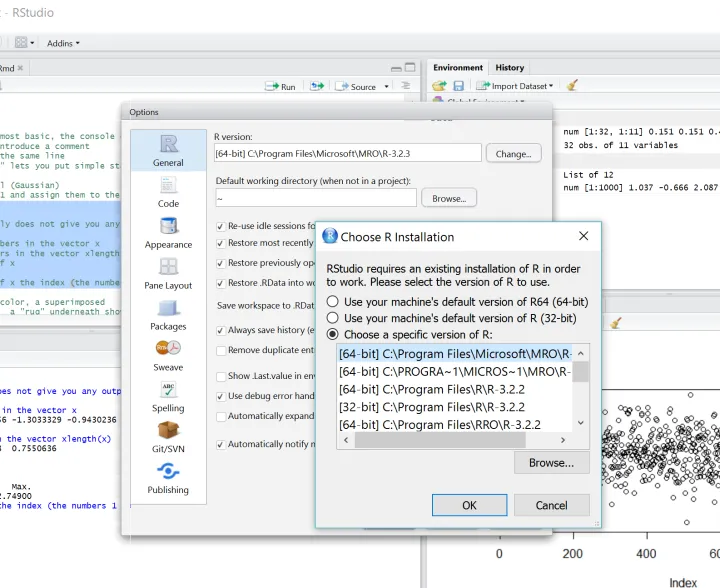The image size is (720, 588).
Task: Click the re-run previous code icon next to Run
Action: click(x=317, y=86)
